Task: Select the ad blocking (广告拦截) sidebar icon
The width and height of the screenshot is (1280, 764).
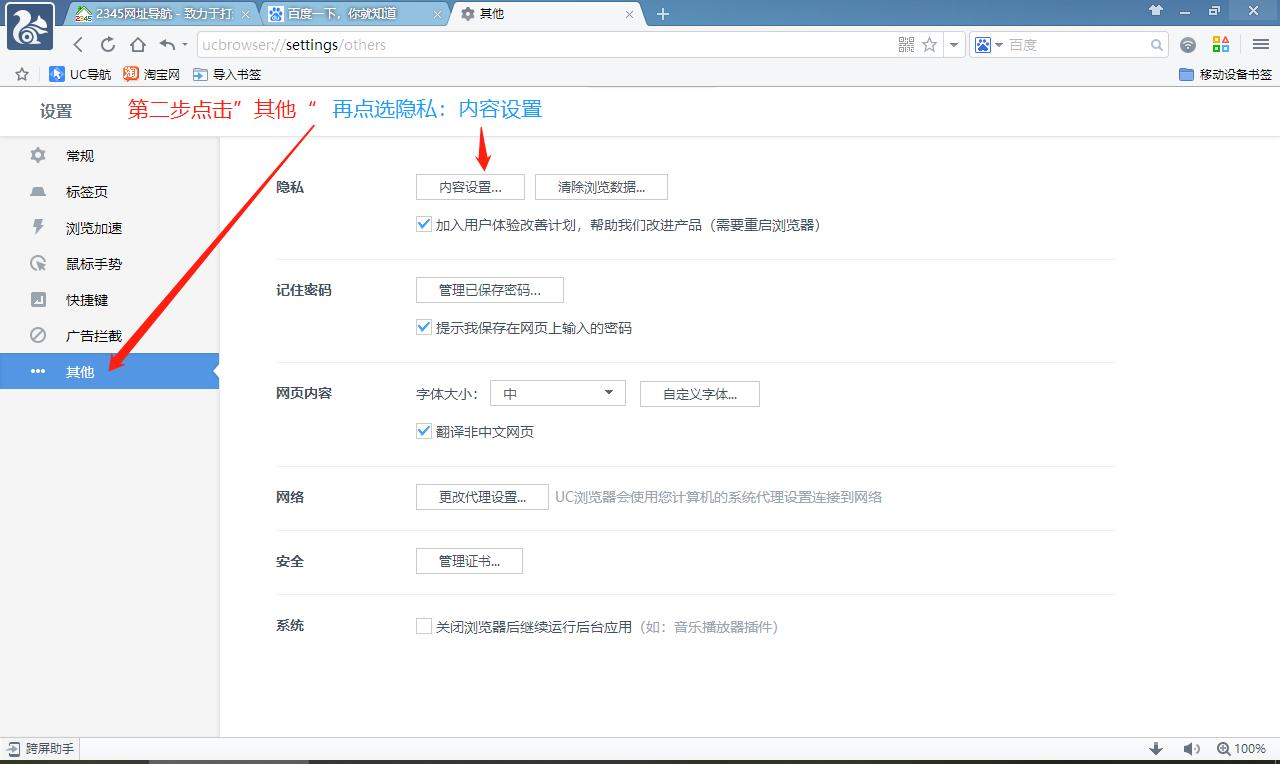Action: (x=37, y=335)
